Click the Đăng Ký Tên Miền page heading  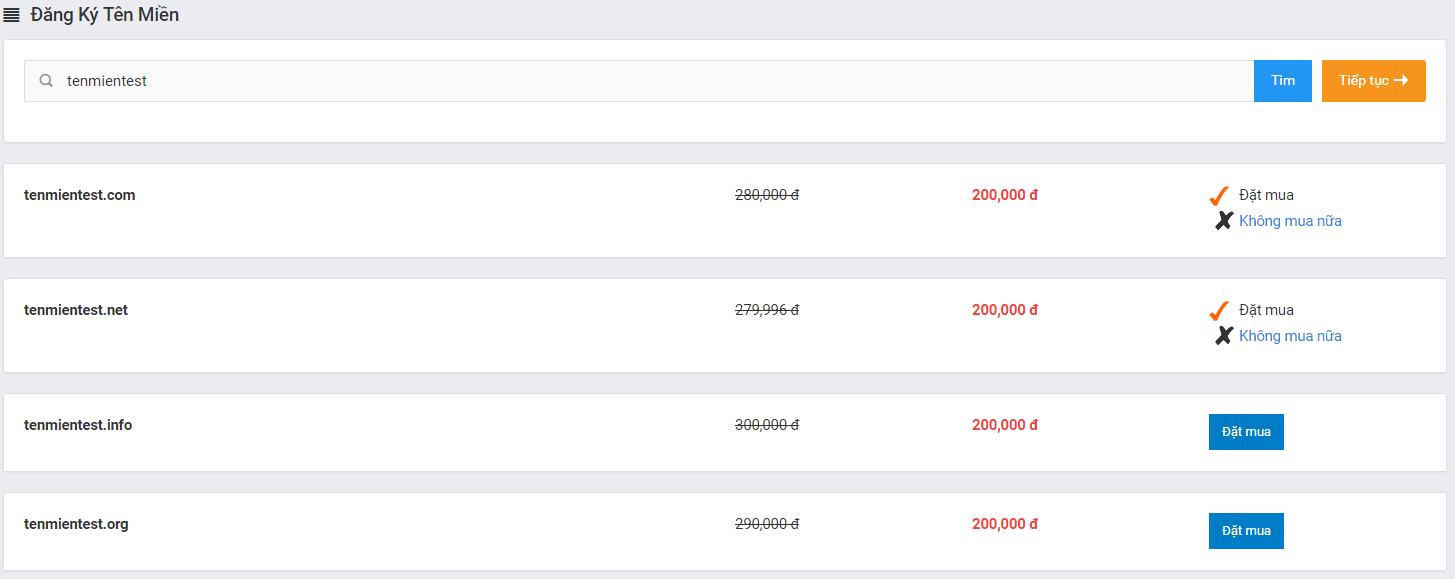point(105,16)
